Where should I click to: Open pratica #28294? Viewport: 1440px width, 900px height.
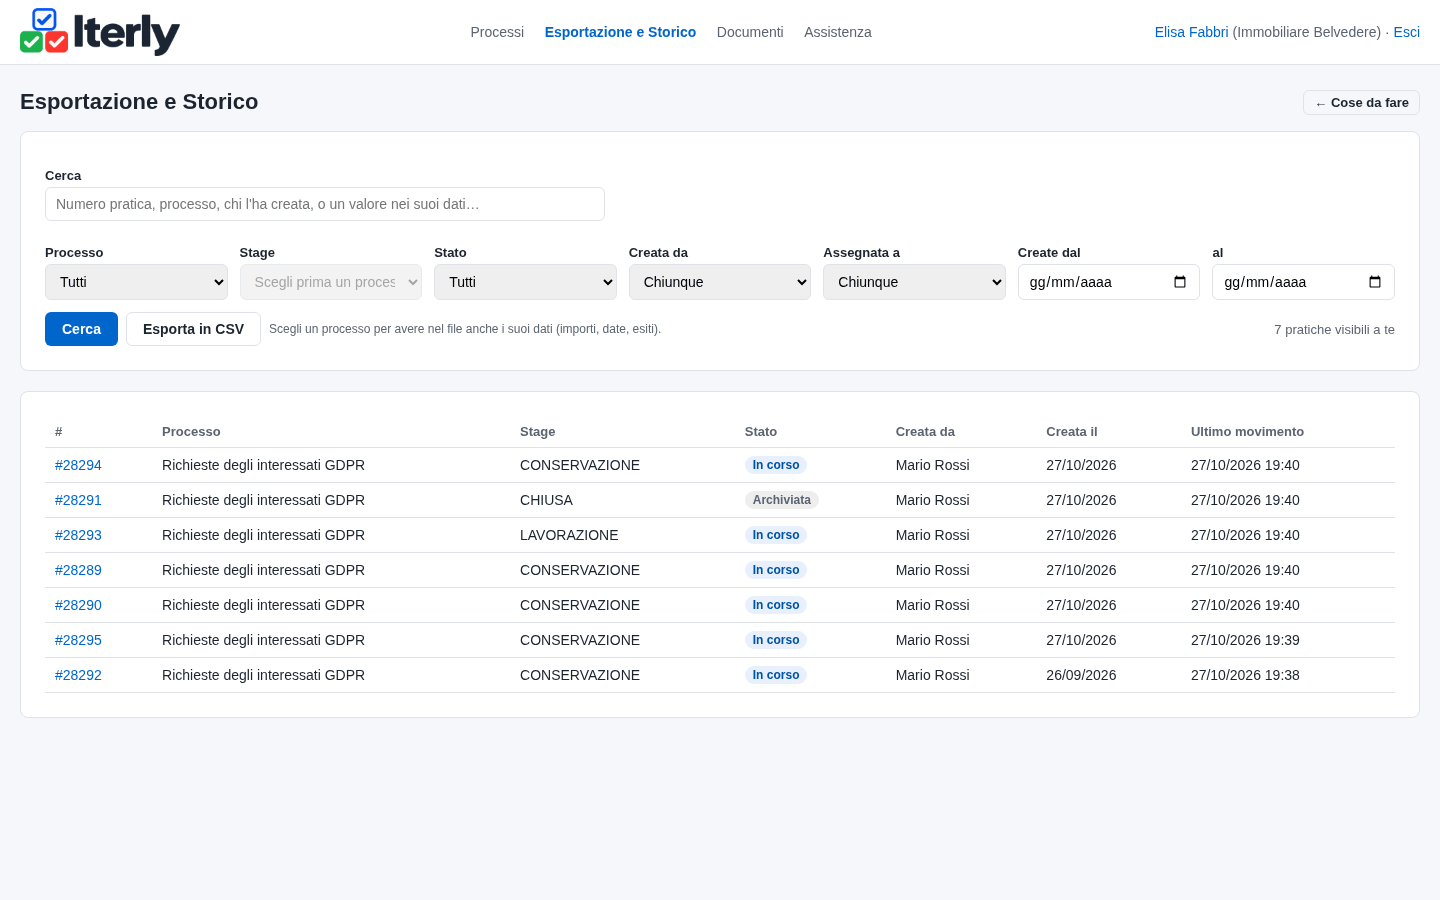click(78, 465)
